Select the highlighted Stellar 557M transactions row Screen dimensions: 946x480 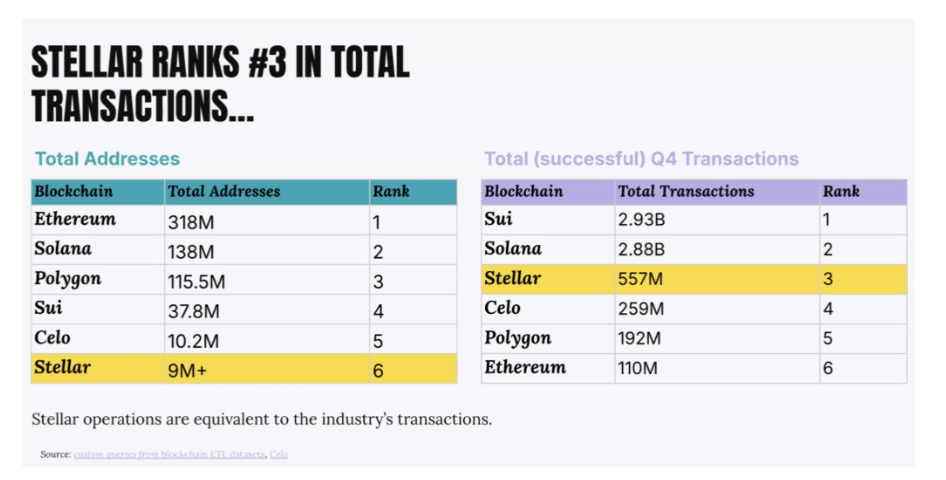pos(693,279)
